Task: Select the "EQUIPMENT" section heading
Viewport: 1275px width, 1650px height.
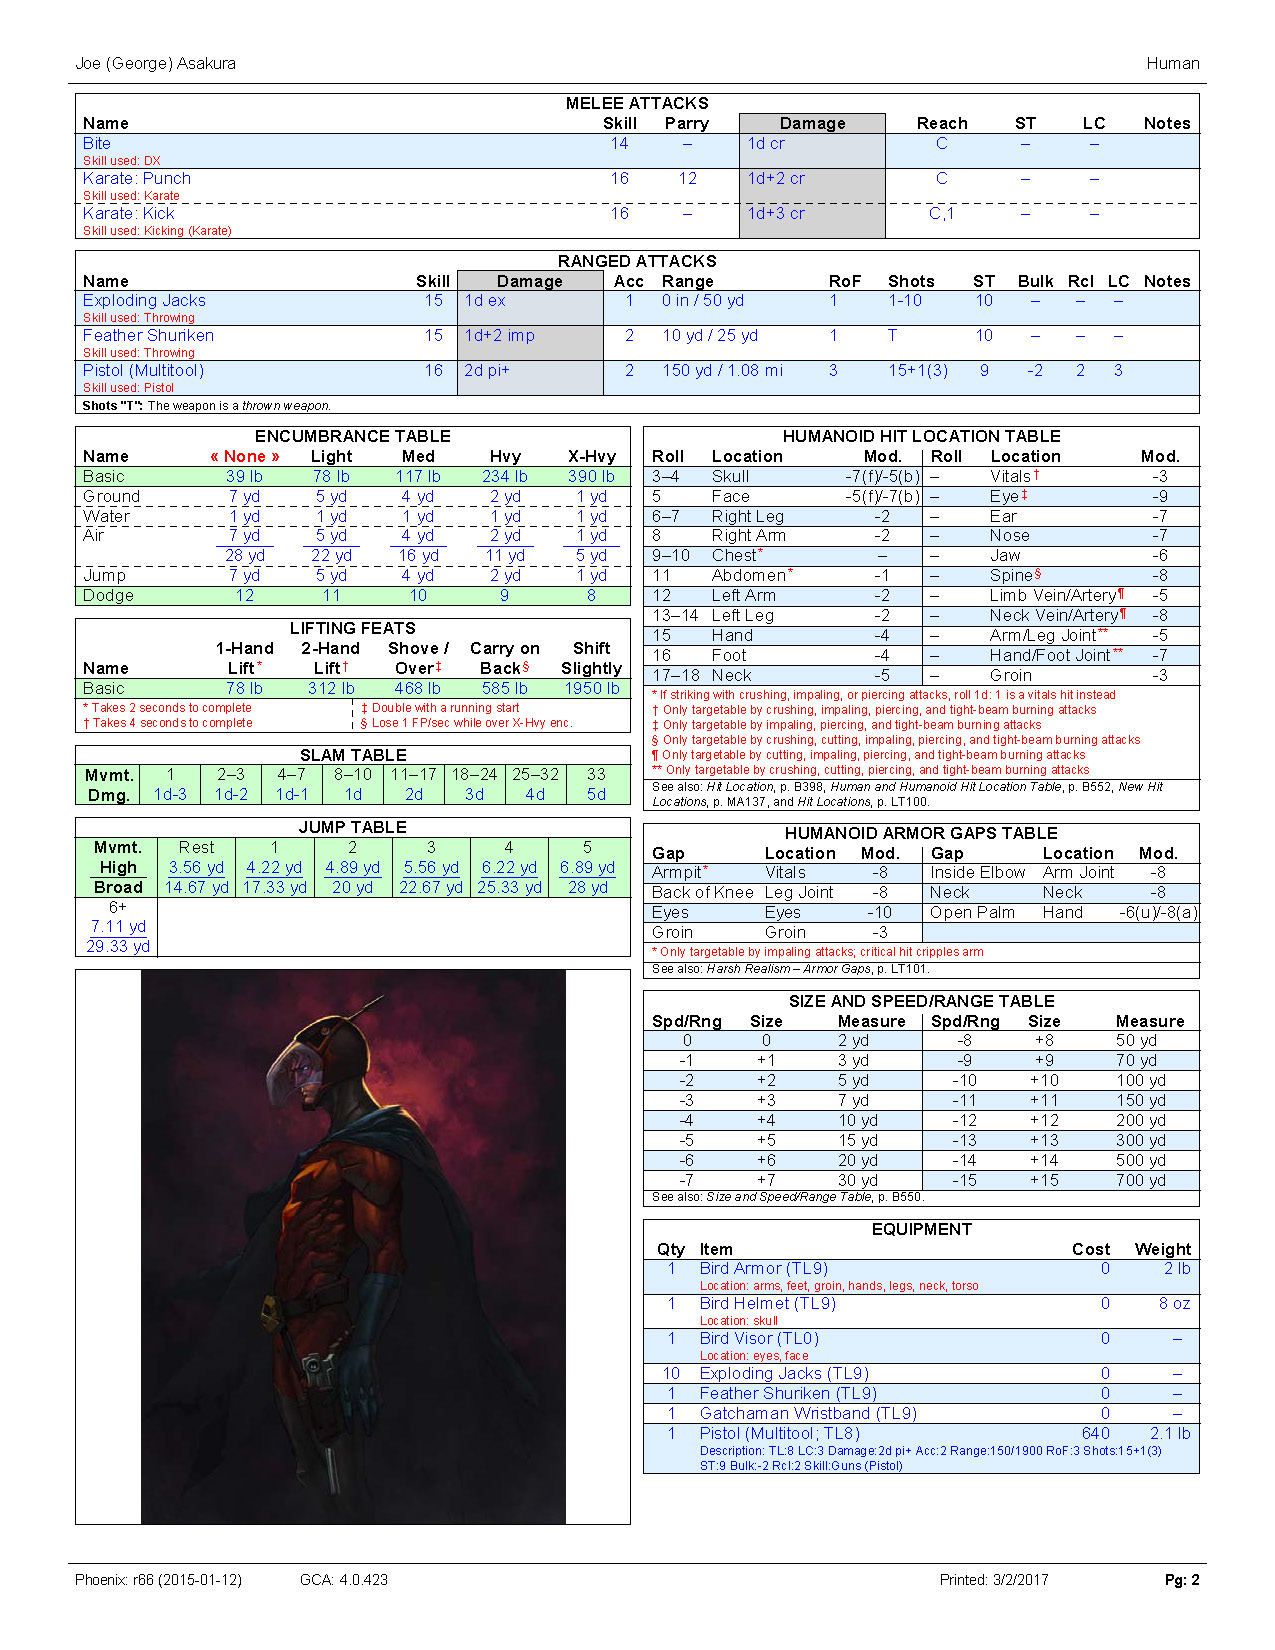Action: point(922,1230)
